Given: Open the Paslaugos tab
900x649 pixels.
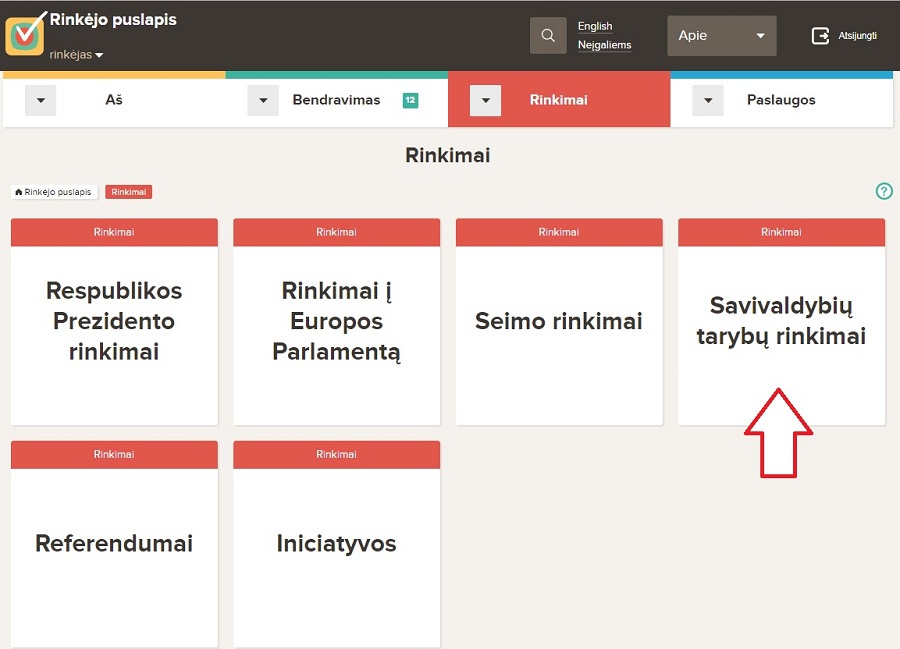Looking at the screenshot, I should (x=781, y=100).
